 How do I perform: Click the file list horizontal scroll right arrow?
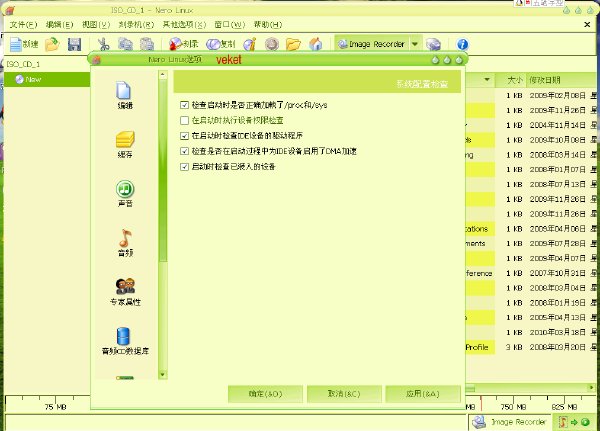click(x=592, y=388)
